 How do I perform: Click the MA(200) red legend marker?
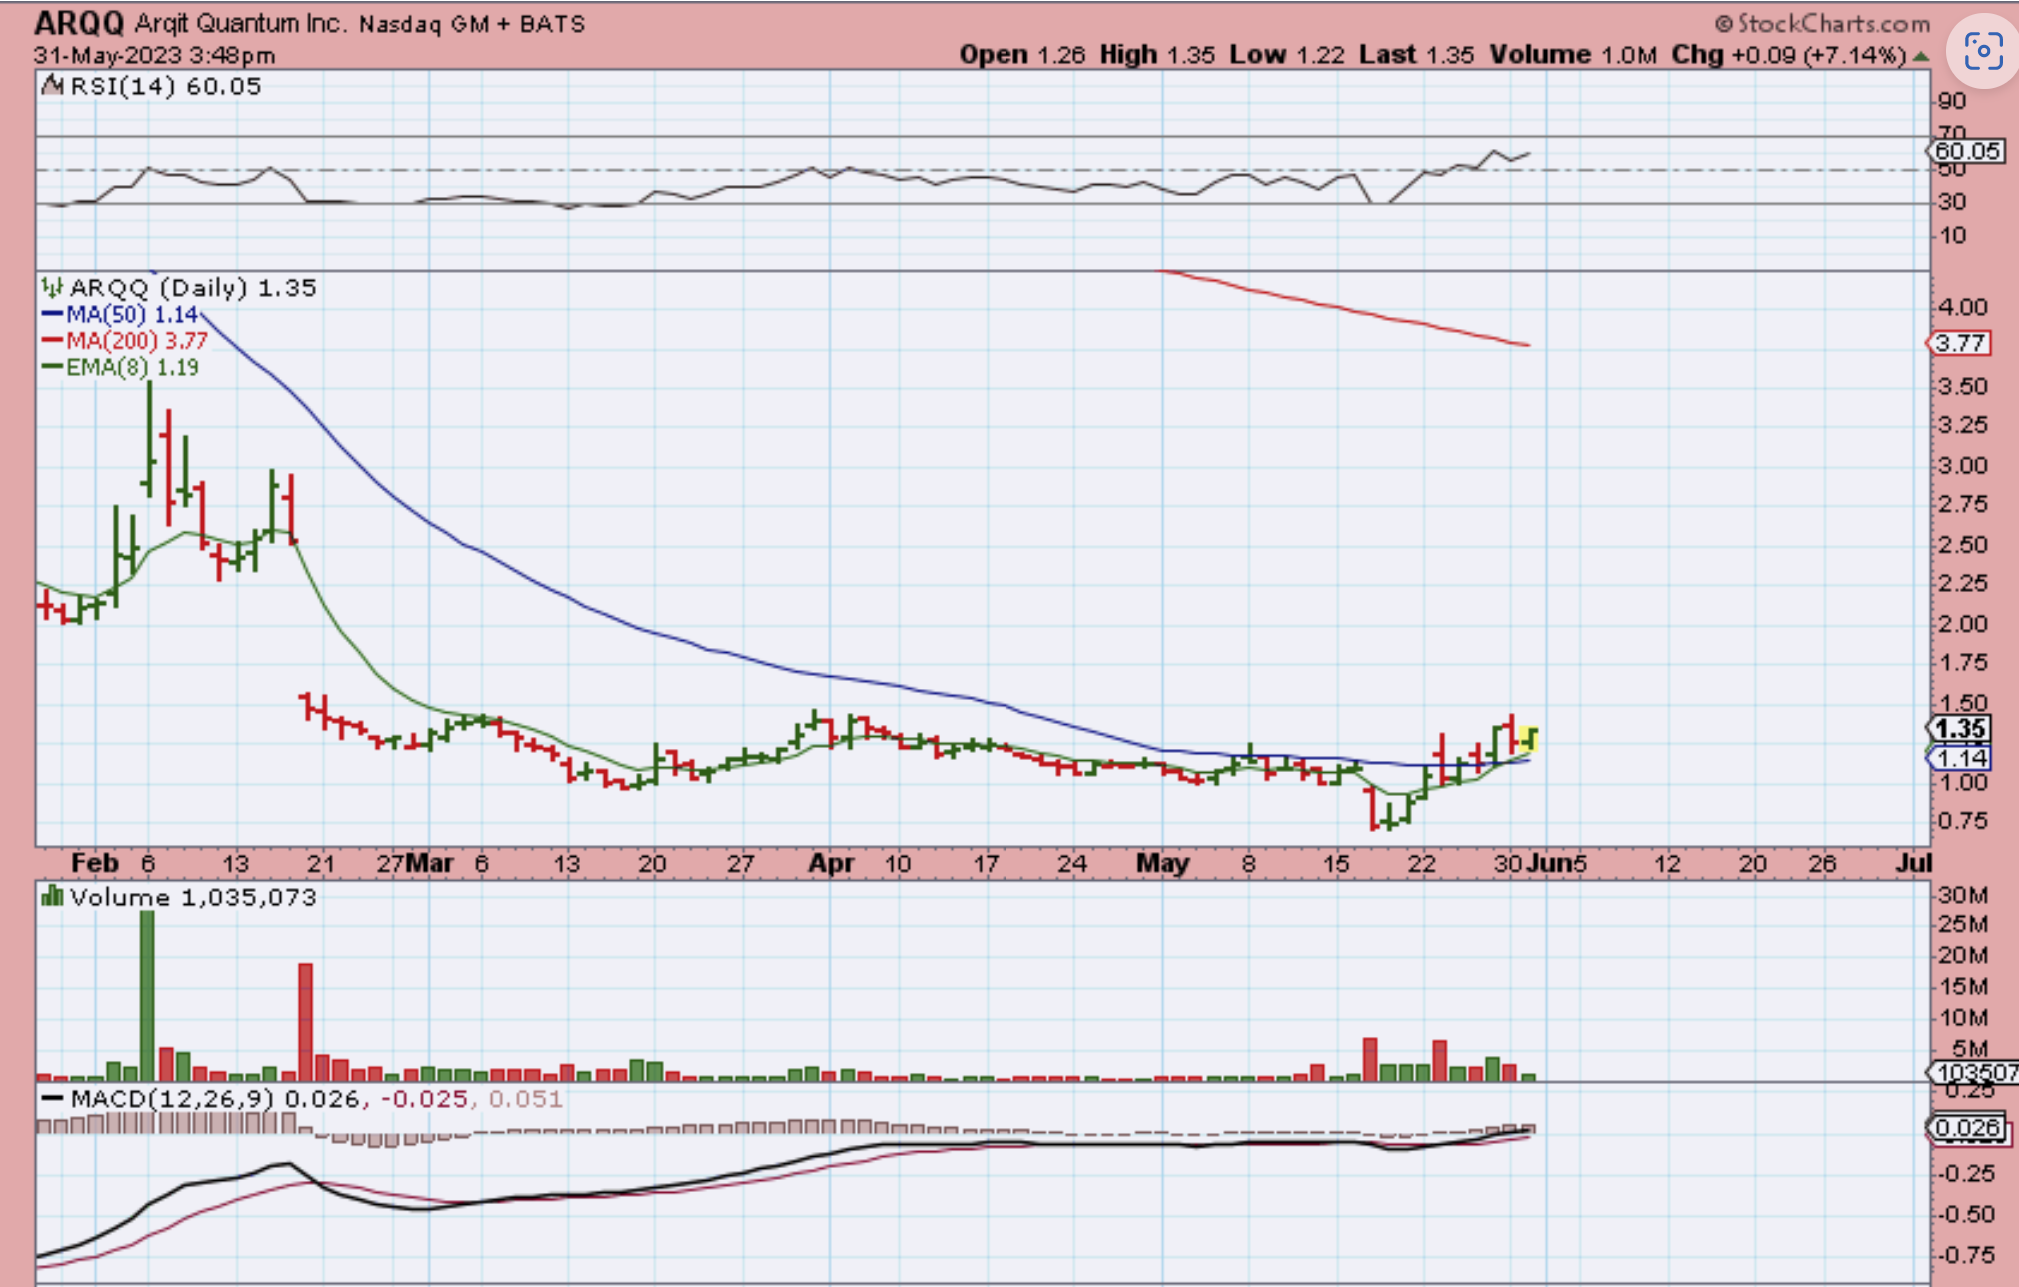pos(52,341)
